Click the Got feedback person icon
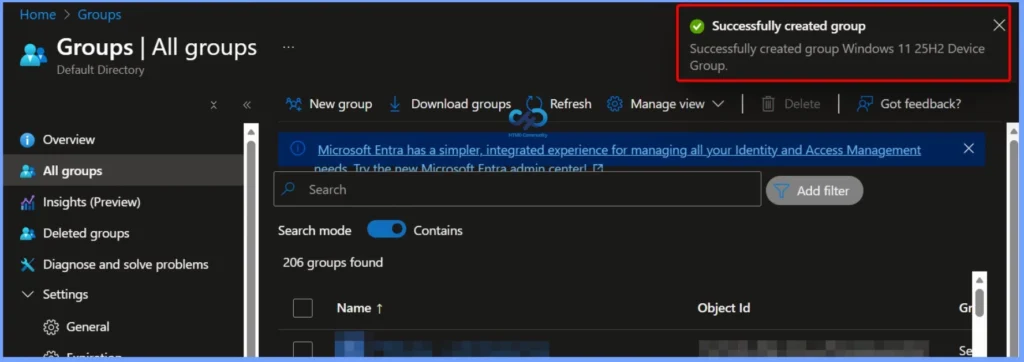 click(865, 104)
